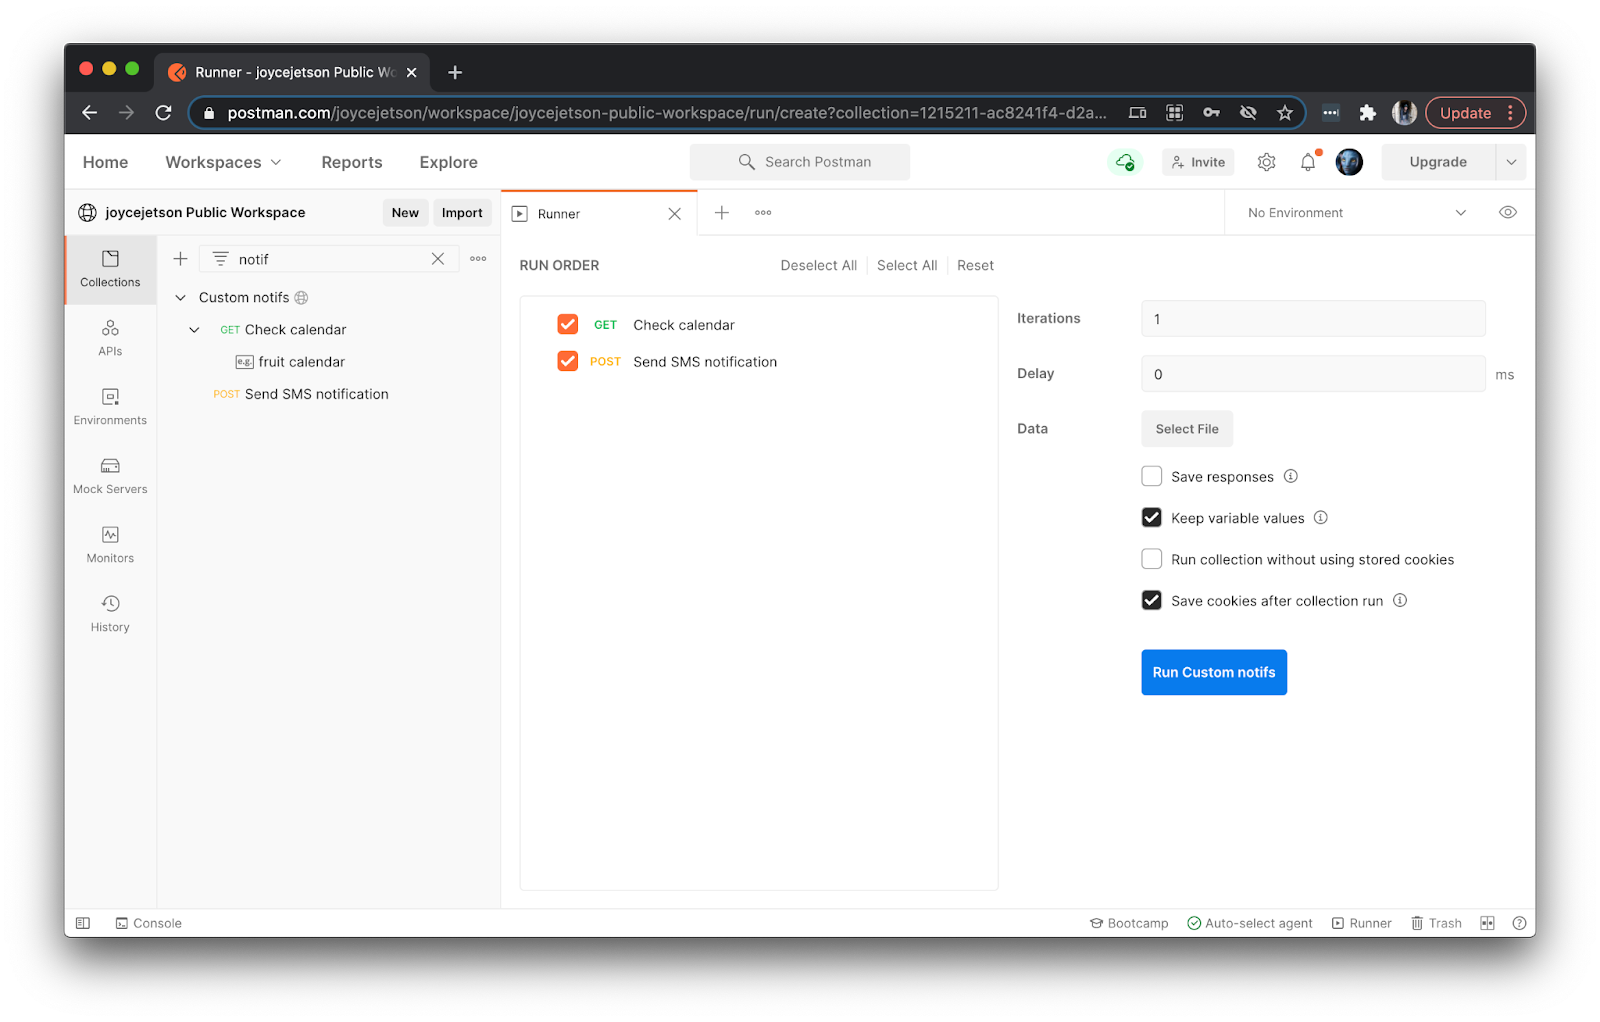The width and height of the screenshot is (1600, 1022).
Task: Toggle the two-pane view icon in the status bar
Action: [1487, 923]
